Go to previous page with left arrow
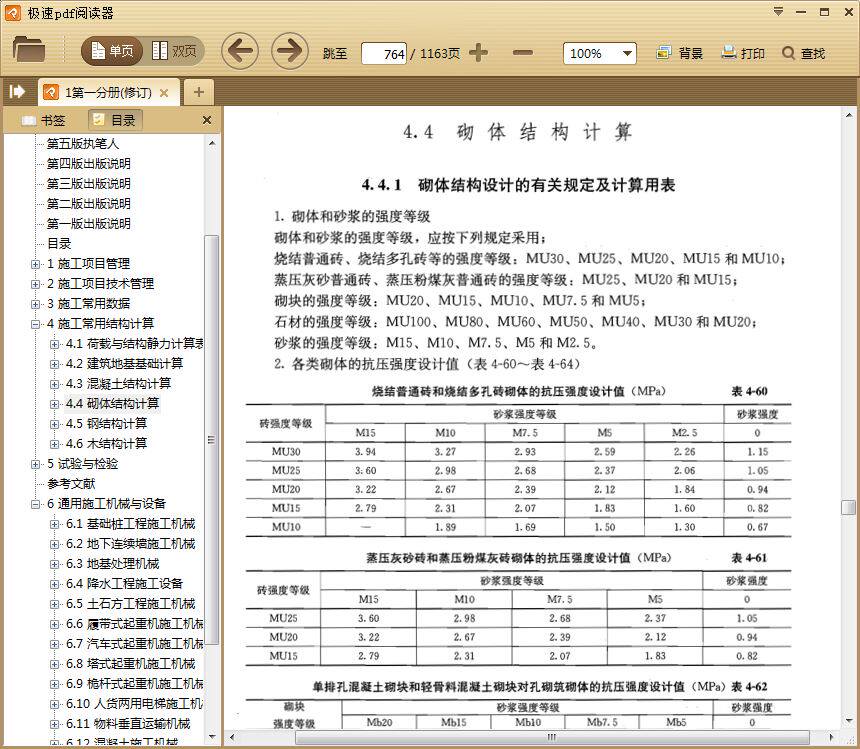This screenshot has height=749, width=860. coord(240,52)
